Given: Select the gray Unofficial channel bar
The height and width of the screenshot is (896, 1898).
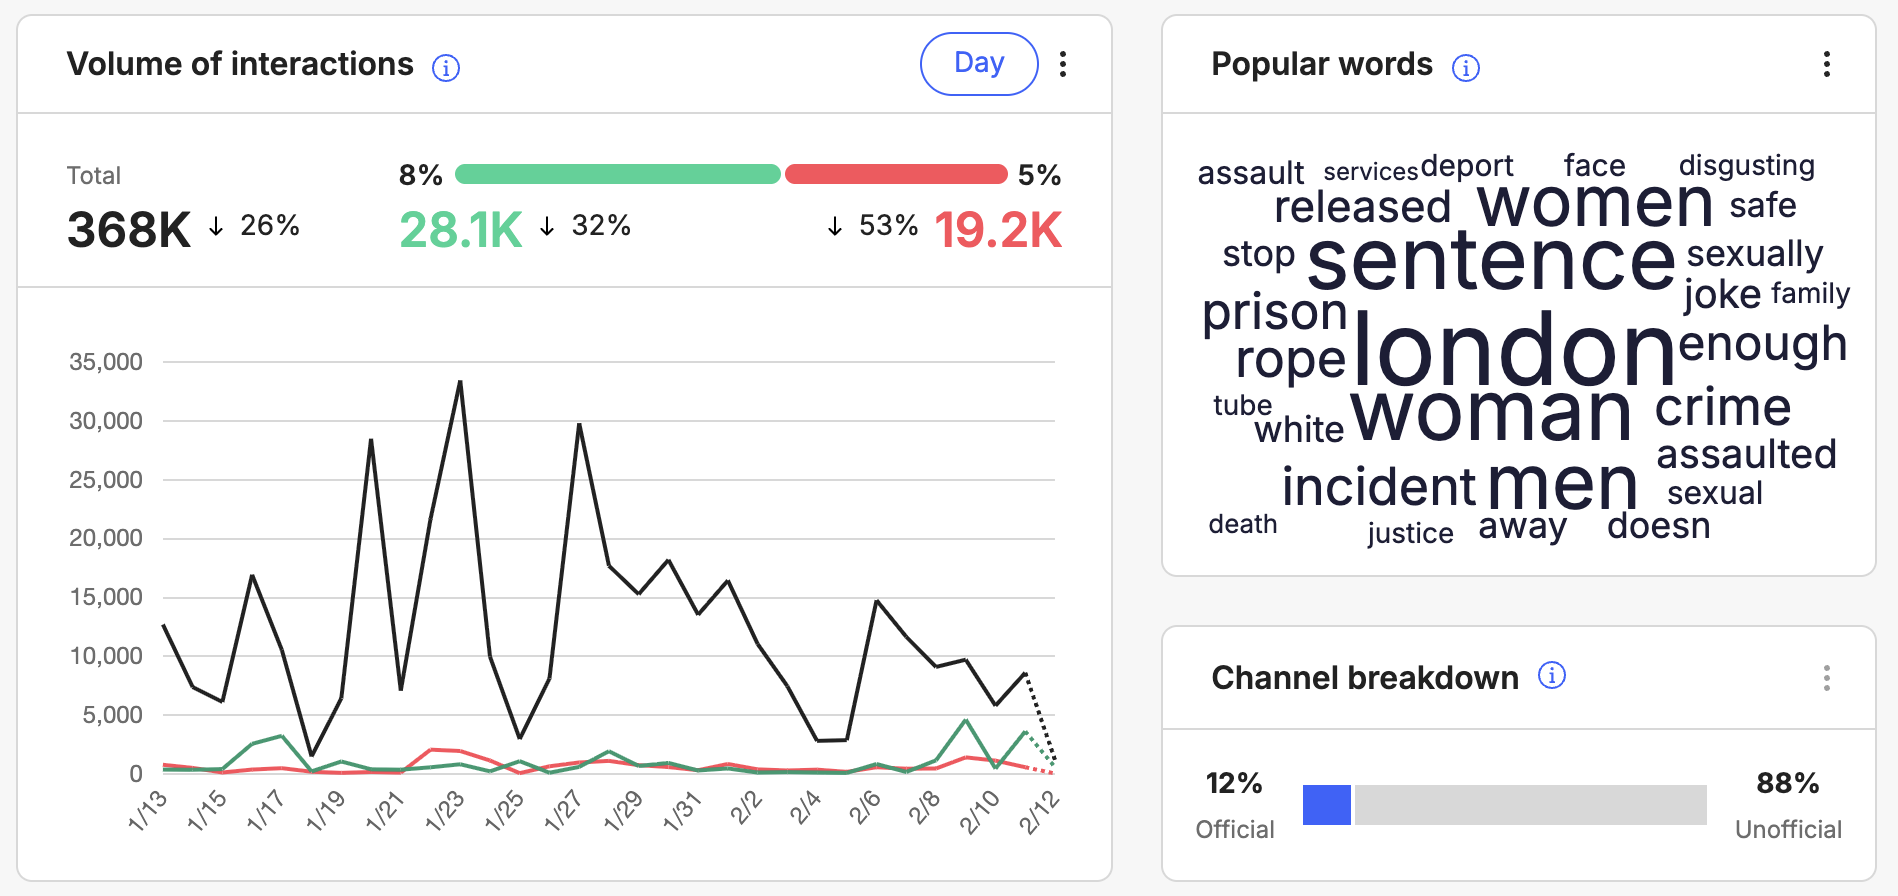Looking at the screenshot, I should [x=1530, y=805].
